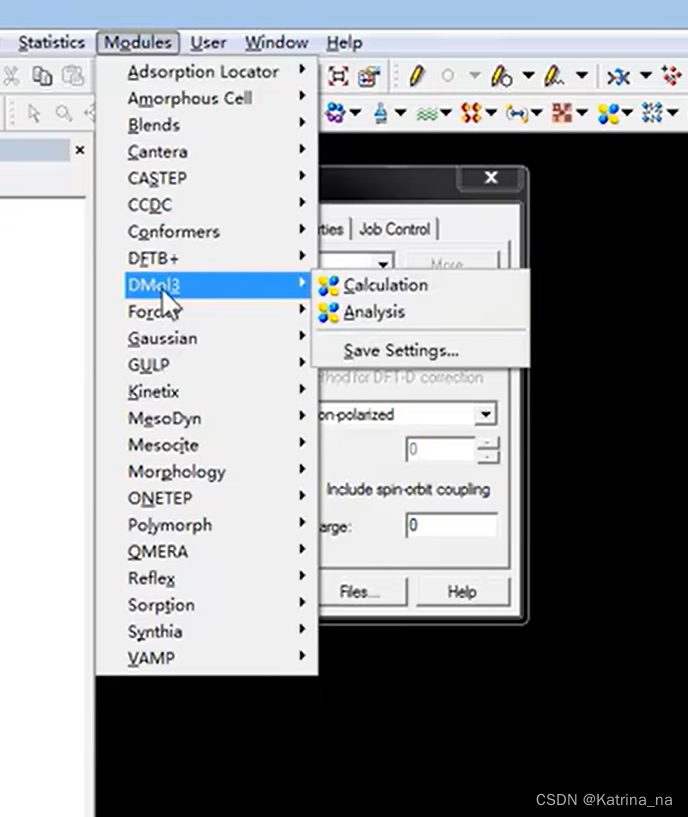Open dropdown arrow beside blue flask icon
688x817 pixels.
(400, 113)
